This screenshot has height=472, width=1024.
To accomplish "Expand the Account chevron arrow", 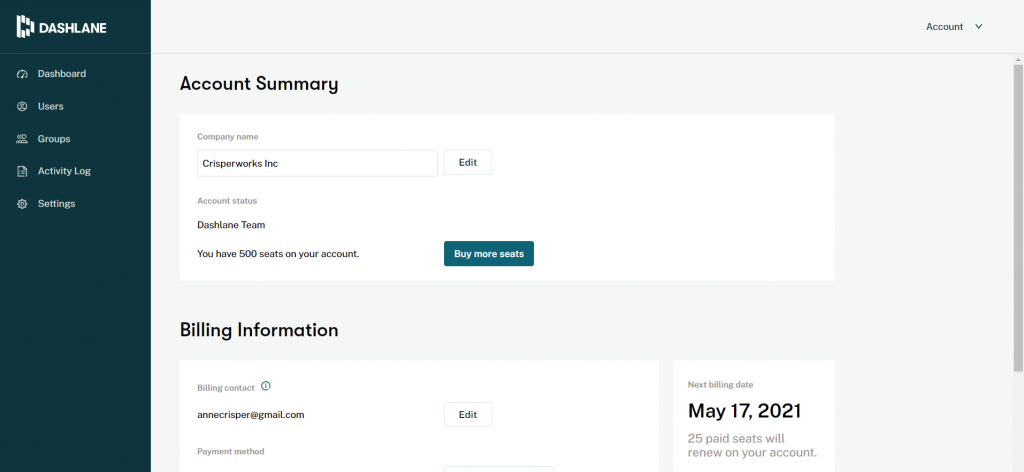I will (x=978, y=27).
